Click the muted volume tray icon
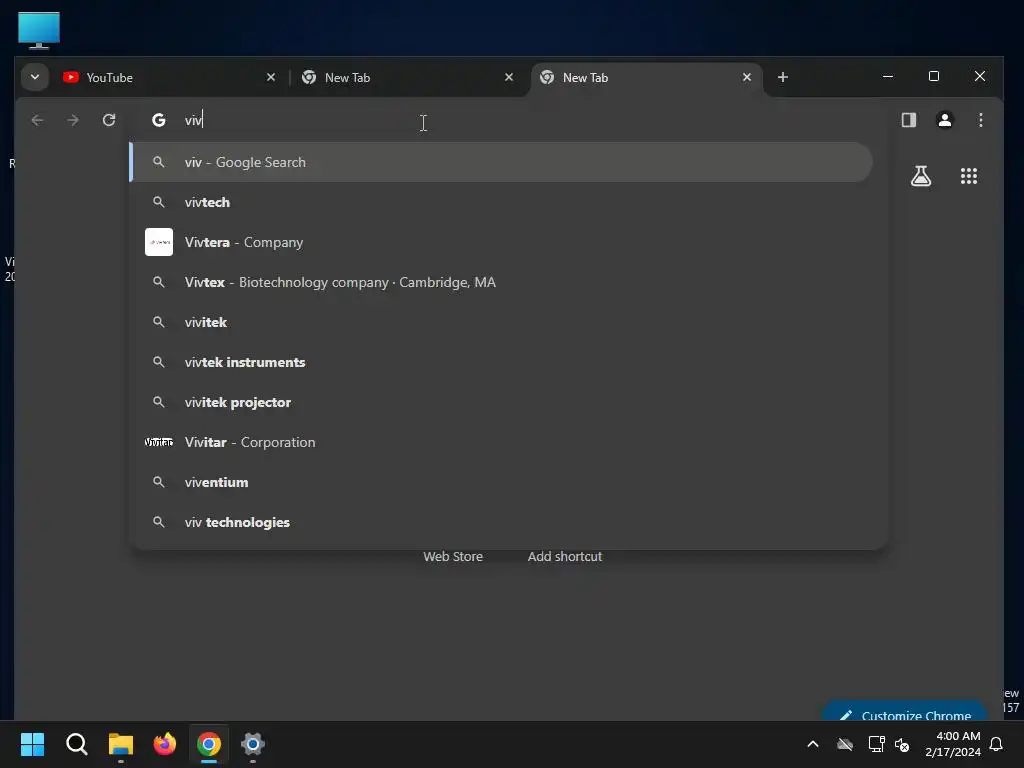Viewport: 1024px width, 768px height. tap(903, 744)
